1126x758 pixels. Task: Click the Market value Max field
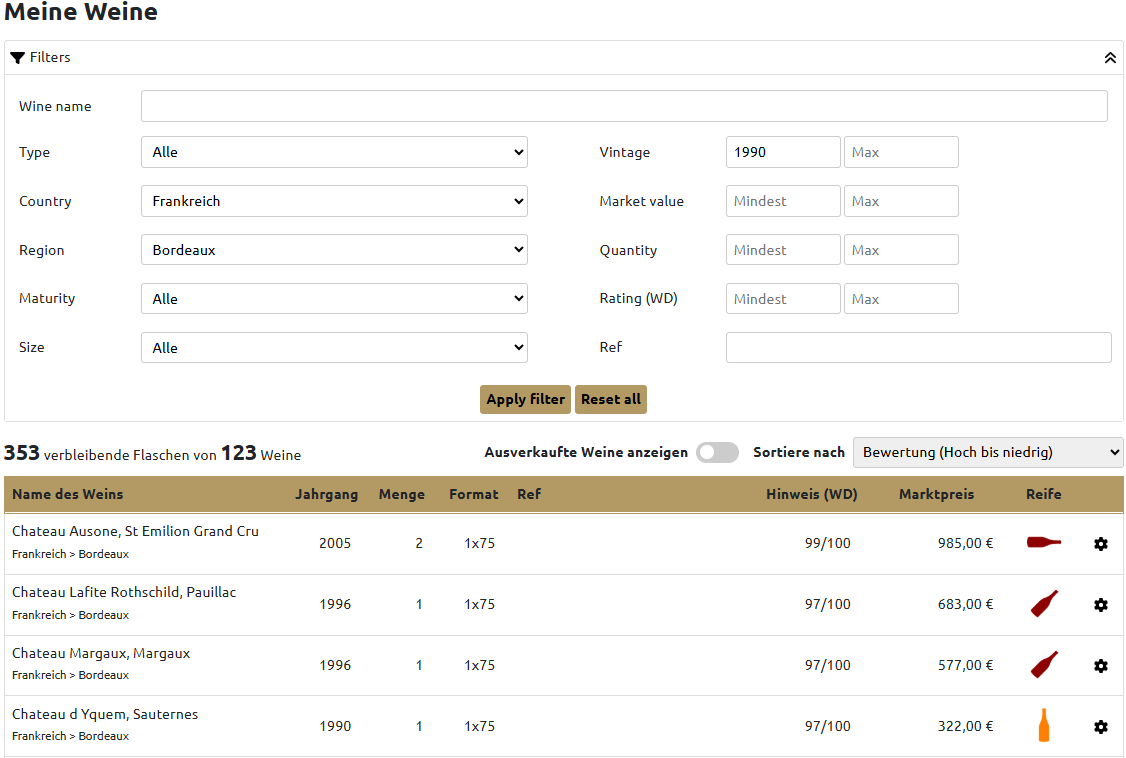tap(901, 201)
